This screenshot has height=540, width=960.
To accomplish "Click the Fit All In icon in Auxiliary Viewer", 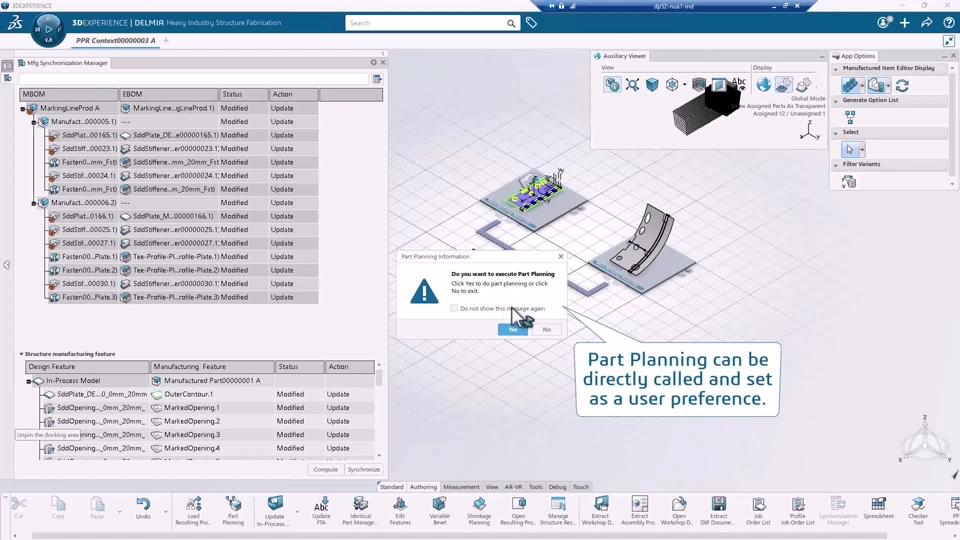I will (632, 84).
